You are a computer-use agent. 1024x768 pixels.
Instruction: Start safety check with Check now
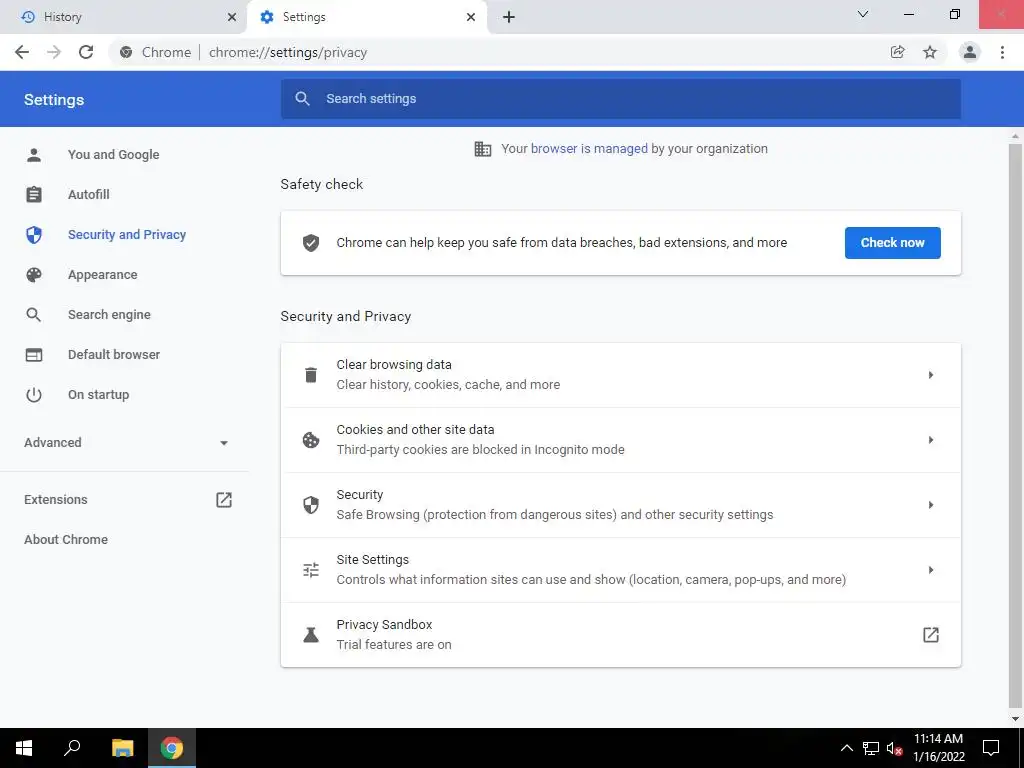[892, 243]
